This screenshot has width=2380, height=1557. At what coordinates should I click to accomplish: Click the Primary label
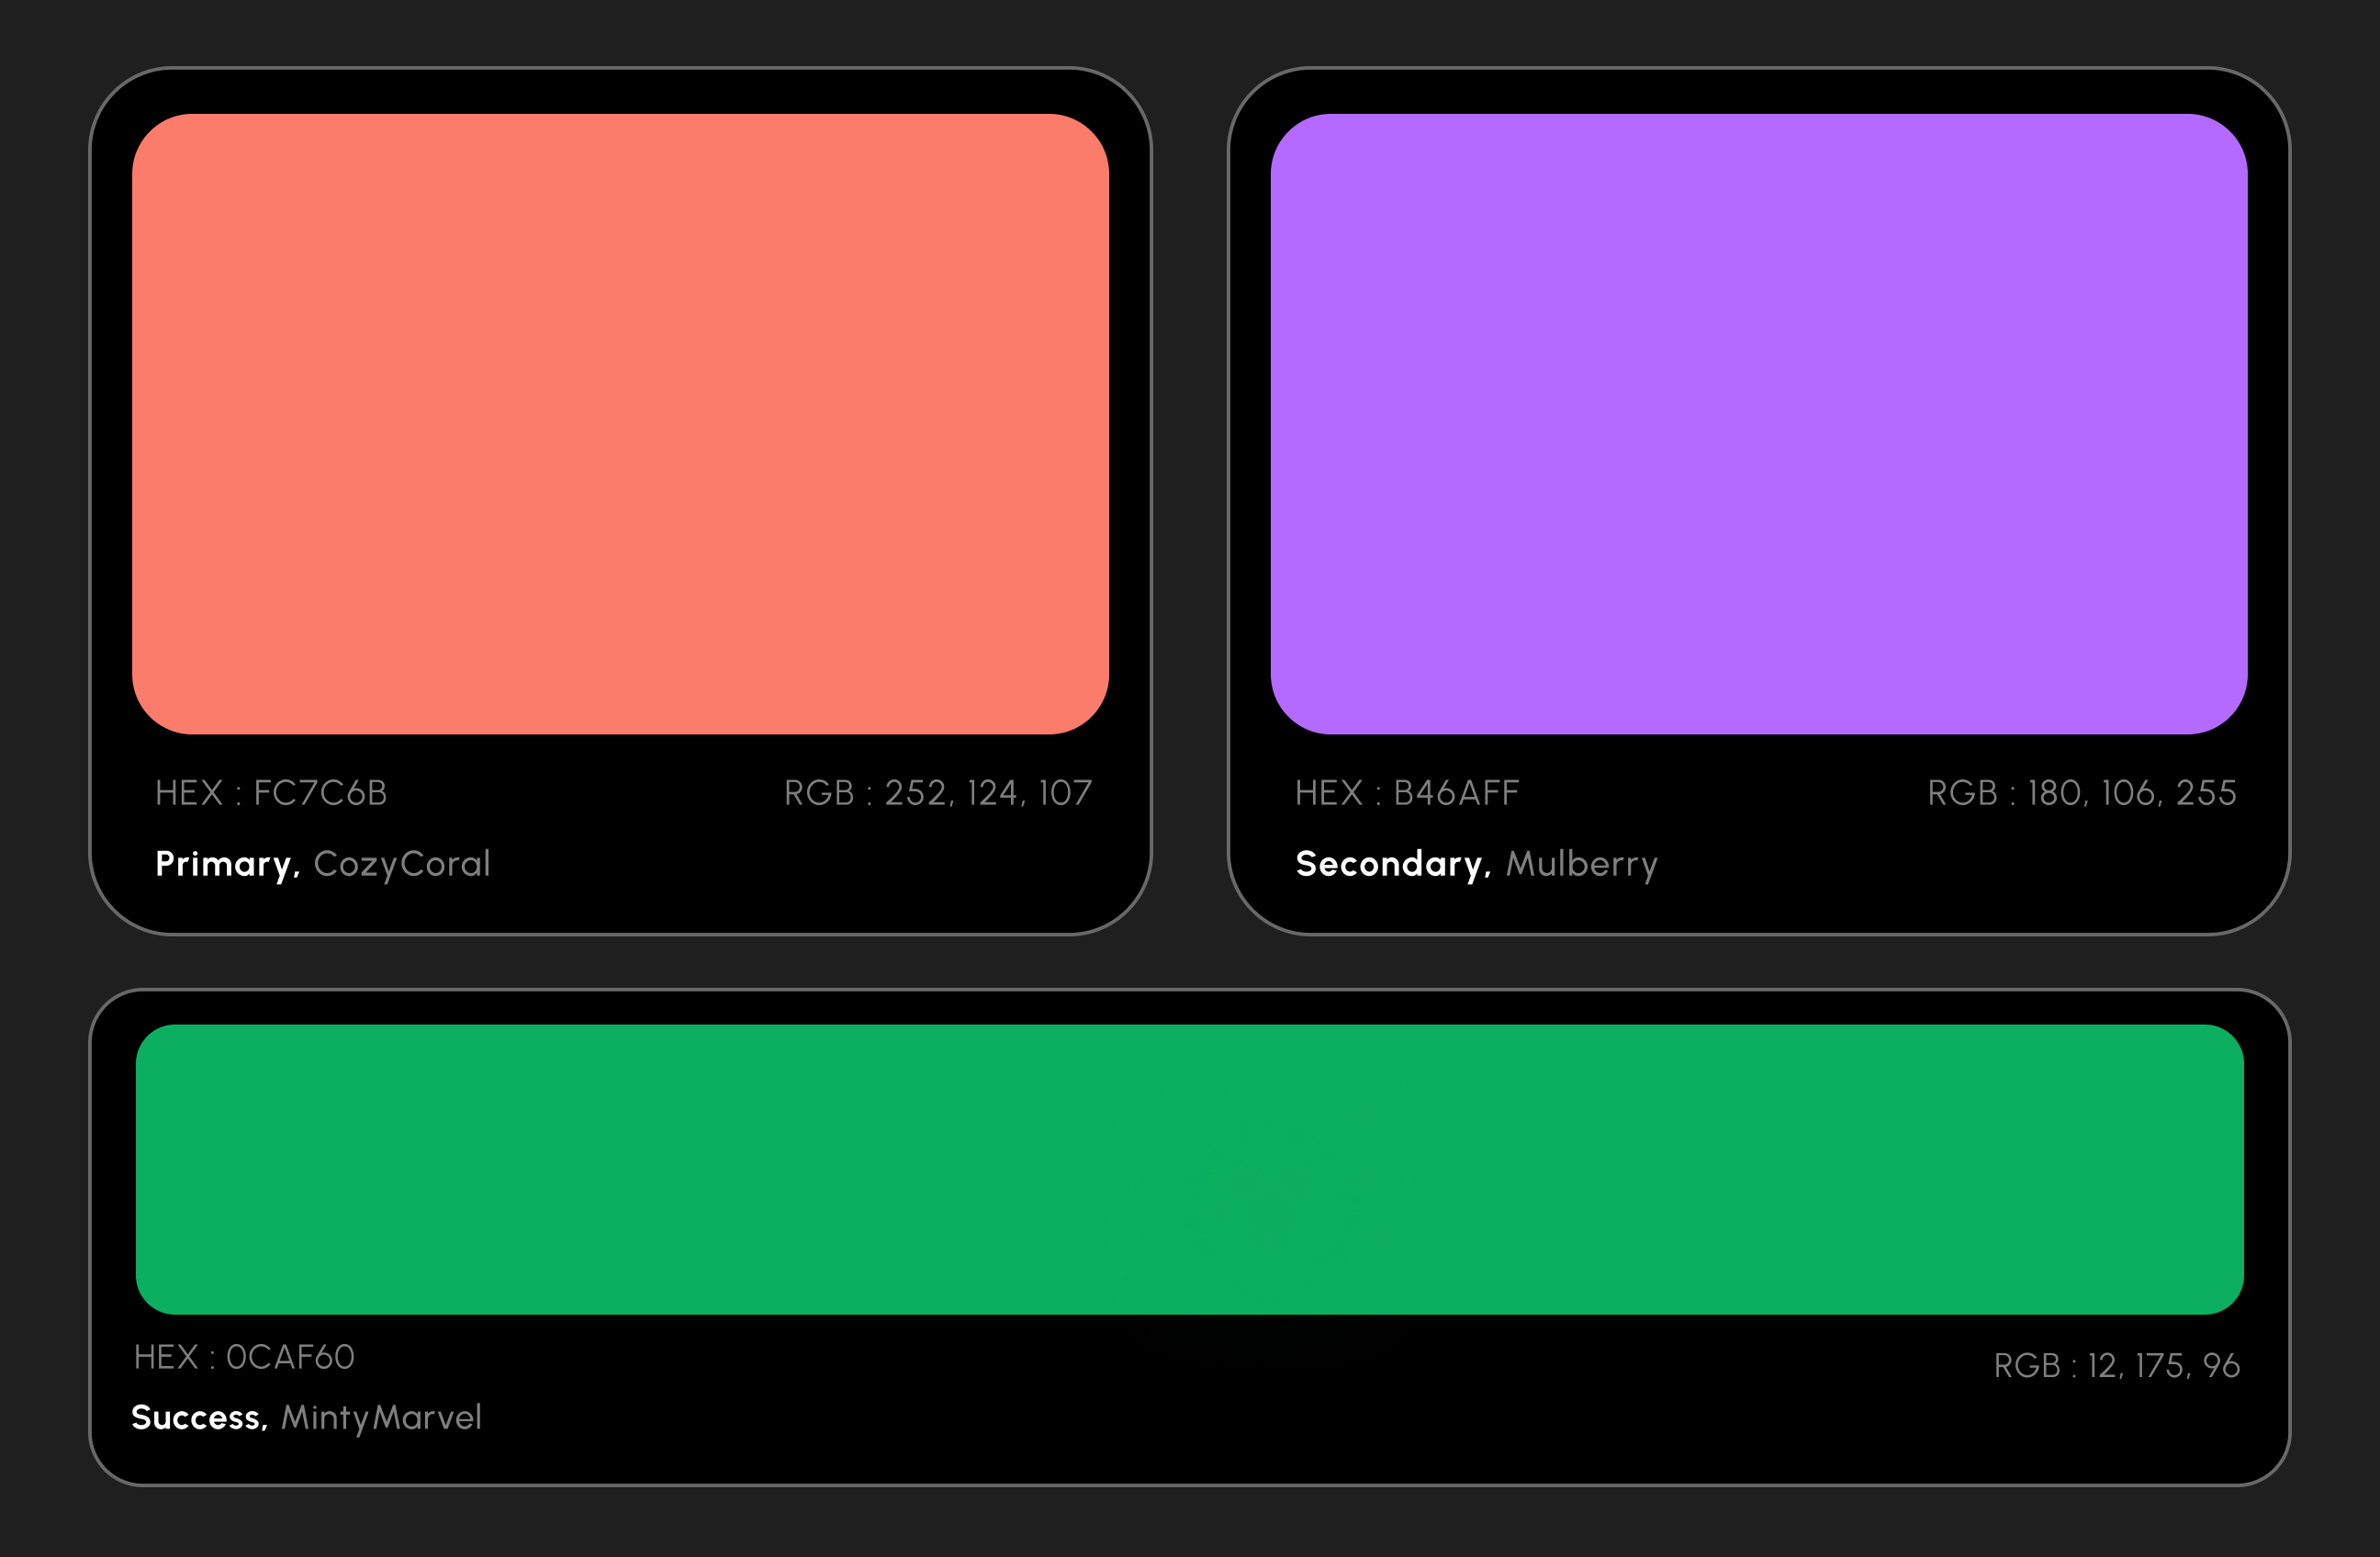click(x=227, y=864)
